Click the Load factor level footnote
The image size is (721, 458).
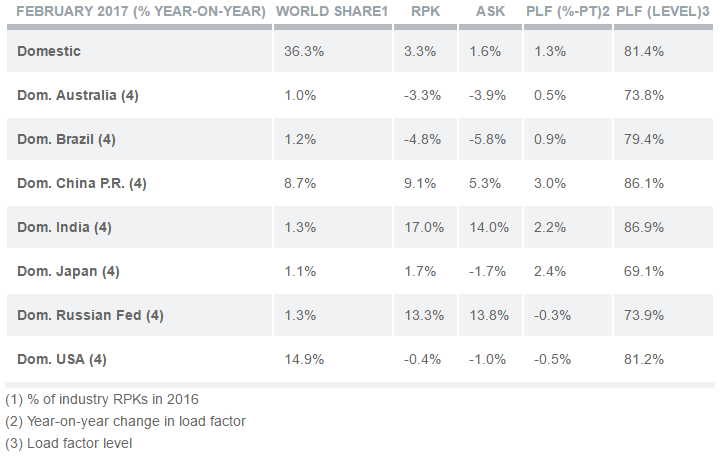pyautogui.click(x=69, y=442)
